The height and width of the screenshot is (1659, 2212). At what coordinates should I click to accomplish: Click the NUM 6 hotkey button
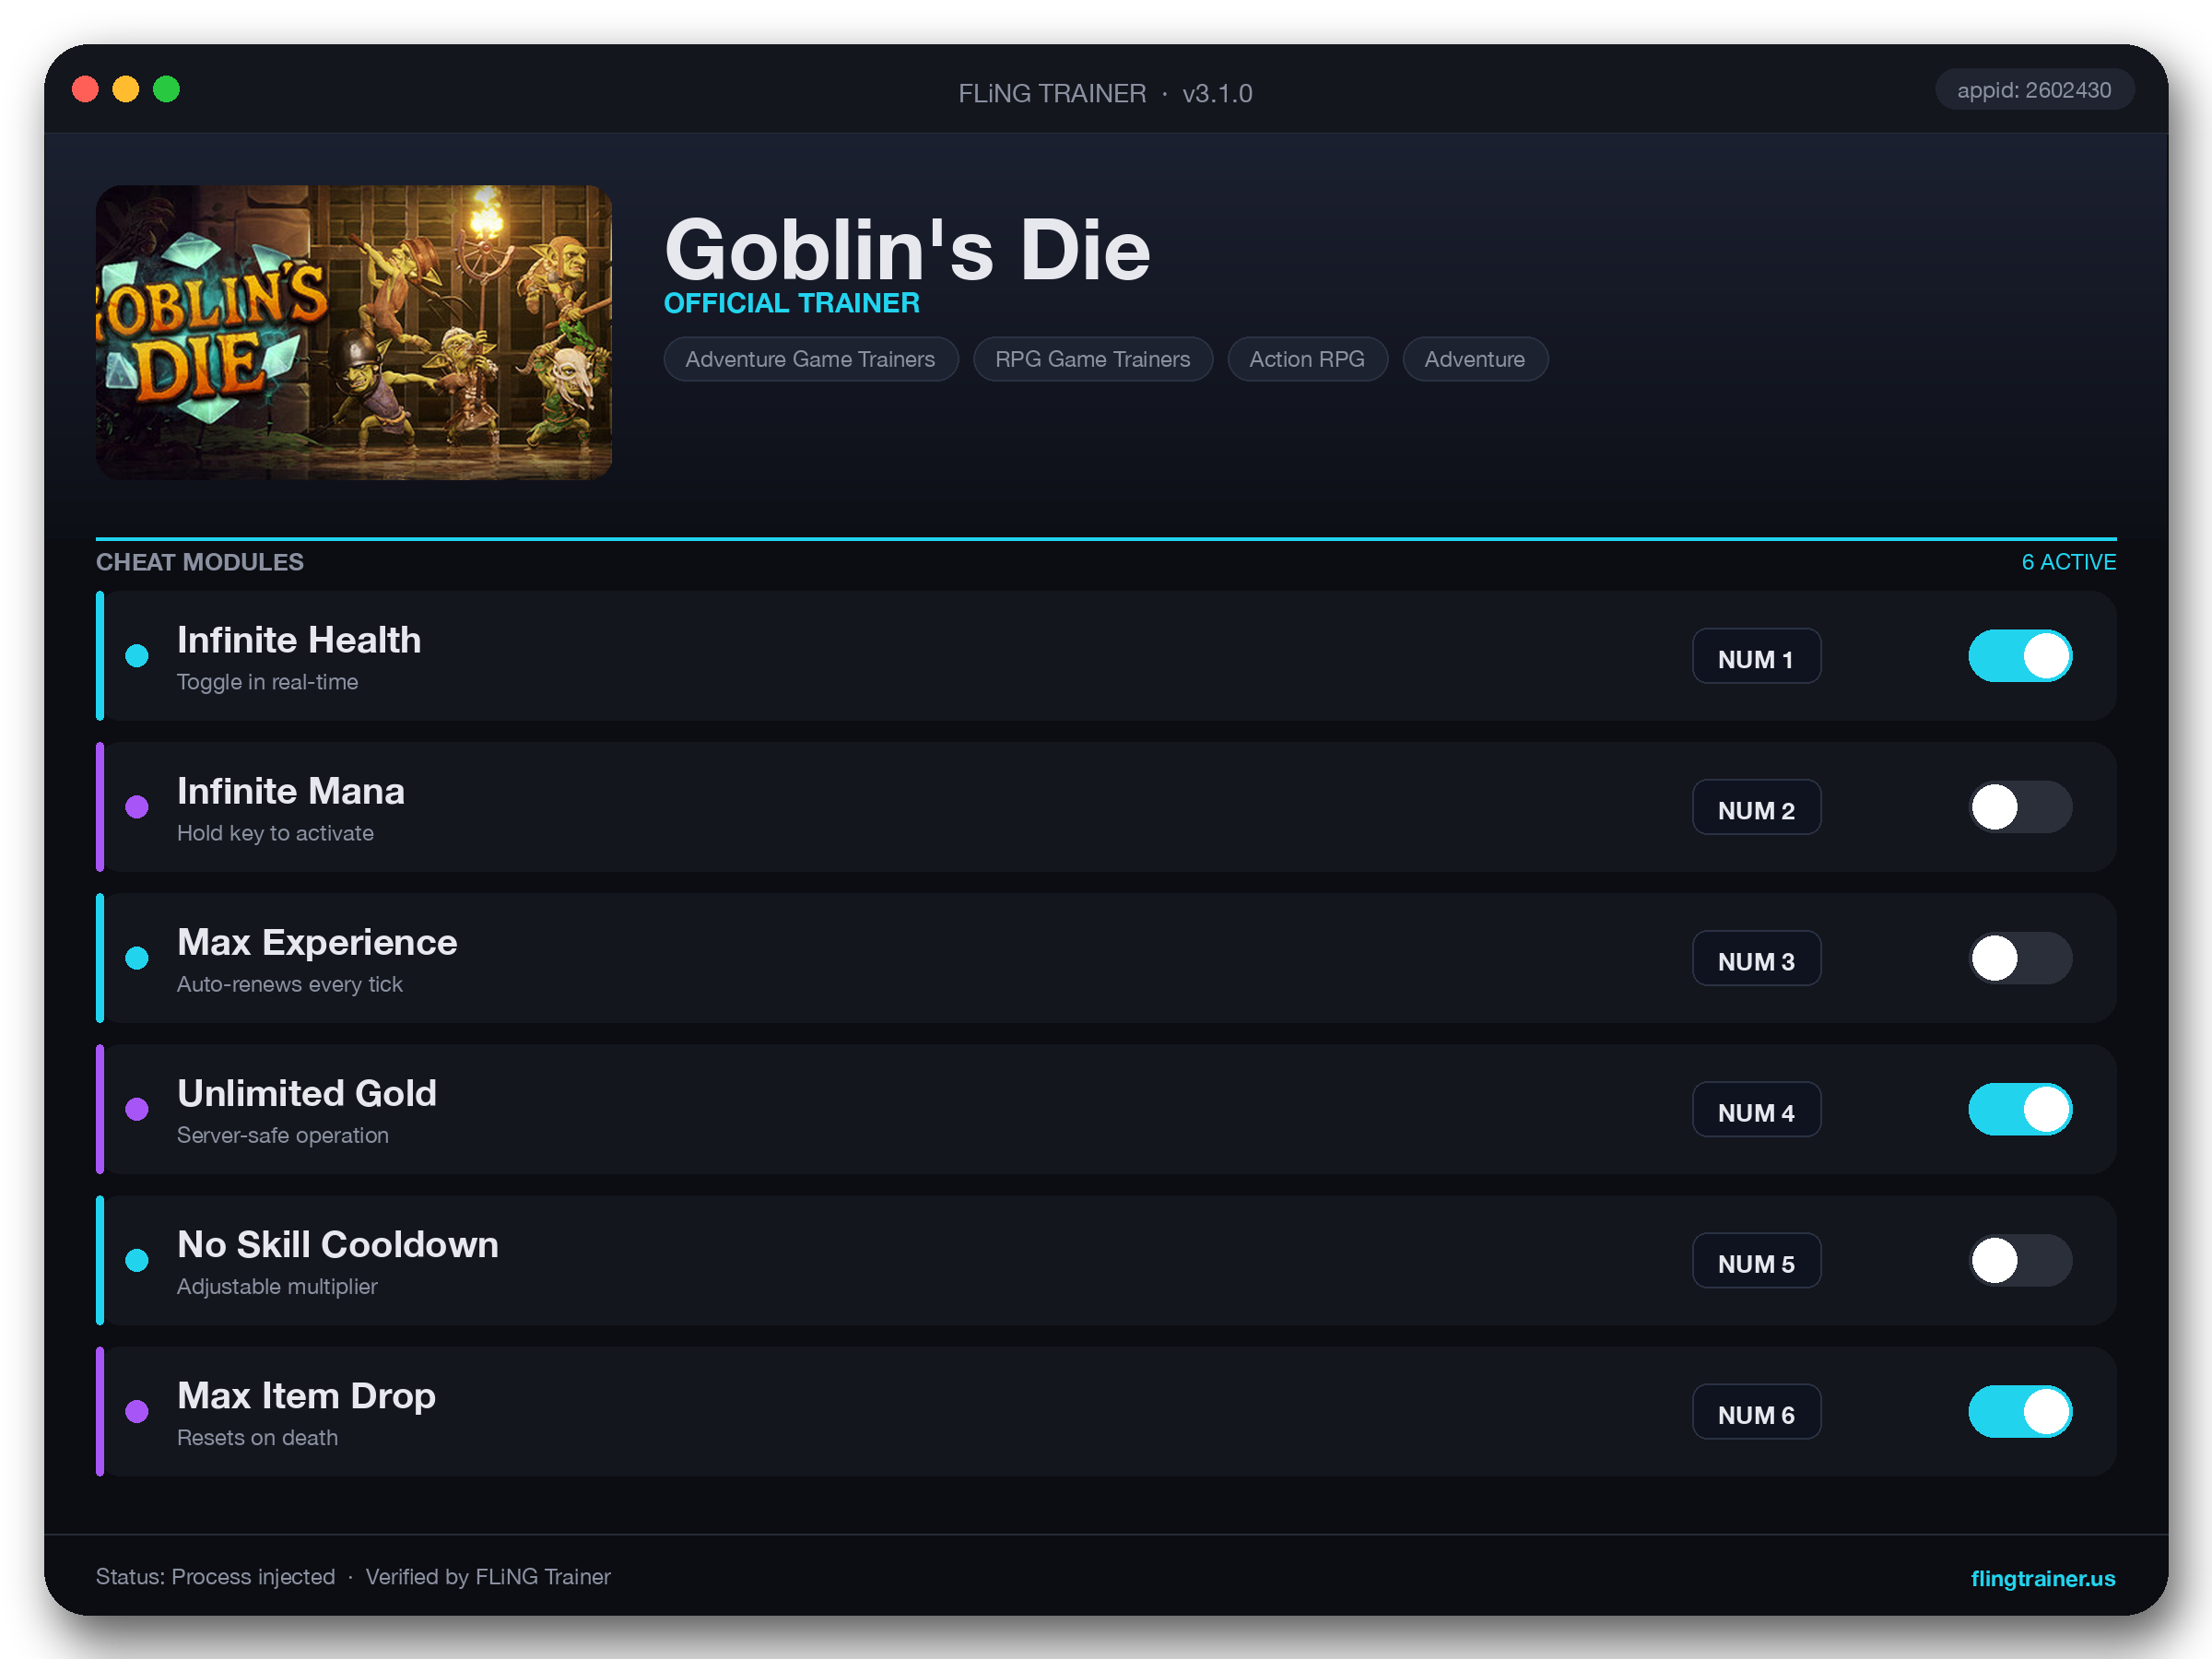pyautogui.click(x=1756, y=1411)
